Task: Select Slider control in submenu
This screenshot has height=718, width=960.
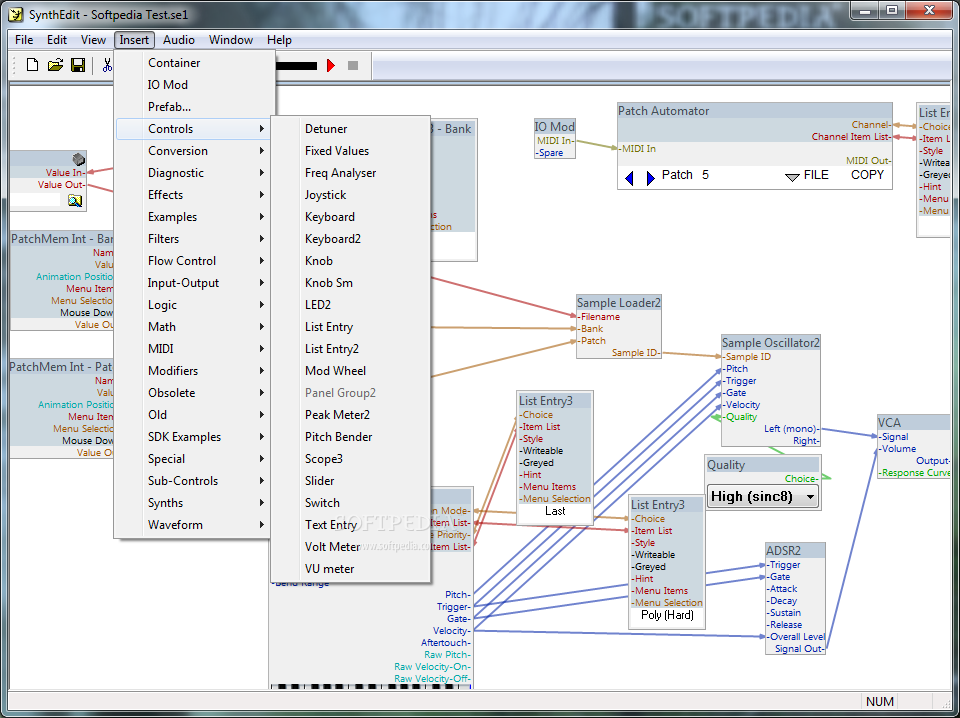Action: (350, 481)
